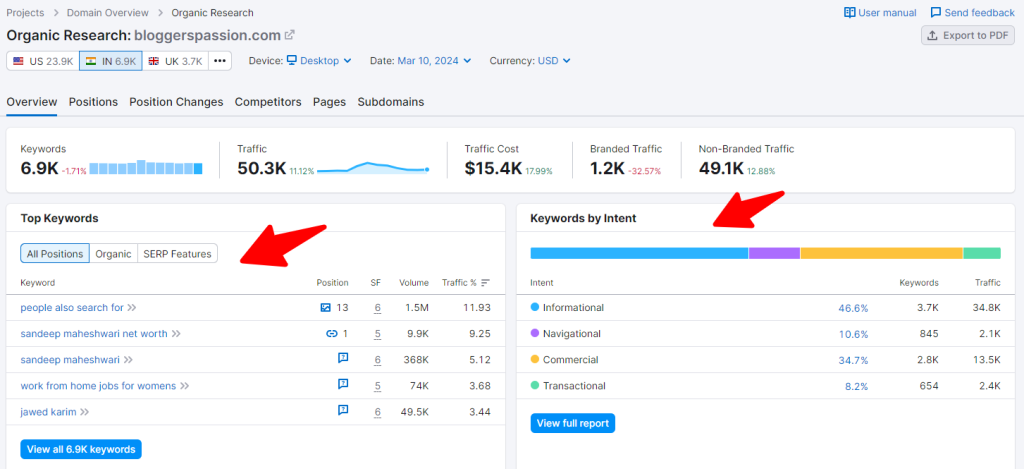Click the Volume column header
The height and width of the screenshot is (469, 1024).
414,283
